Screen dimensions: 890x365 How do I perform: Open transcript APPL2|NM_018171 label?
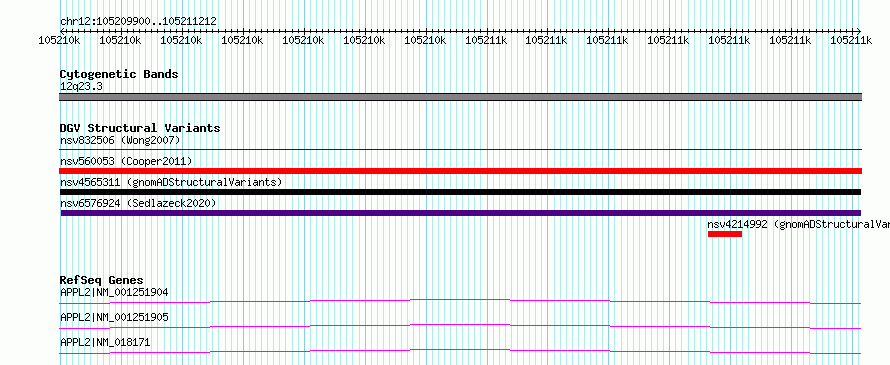pyautogui.click(x=105, y=342)
